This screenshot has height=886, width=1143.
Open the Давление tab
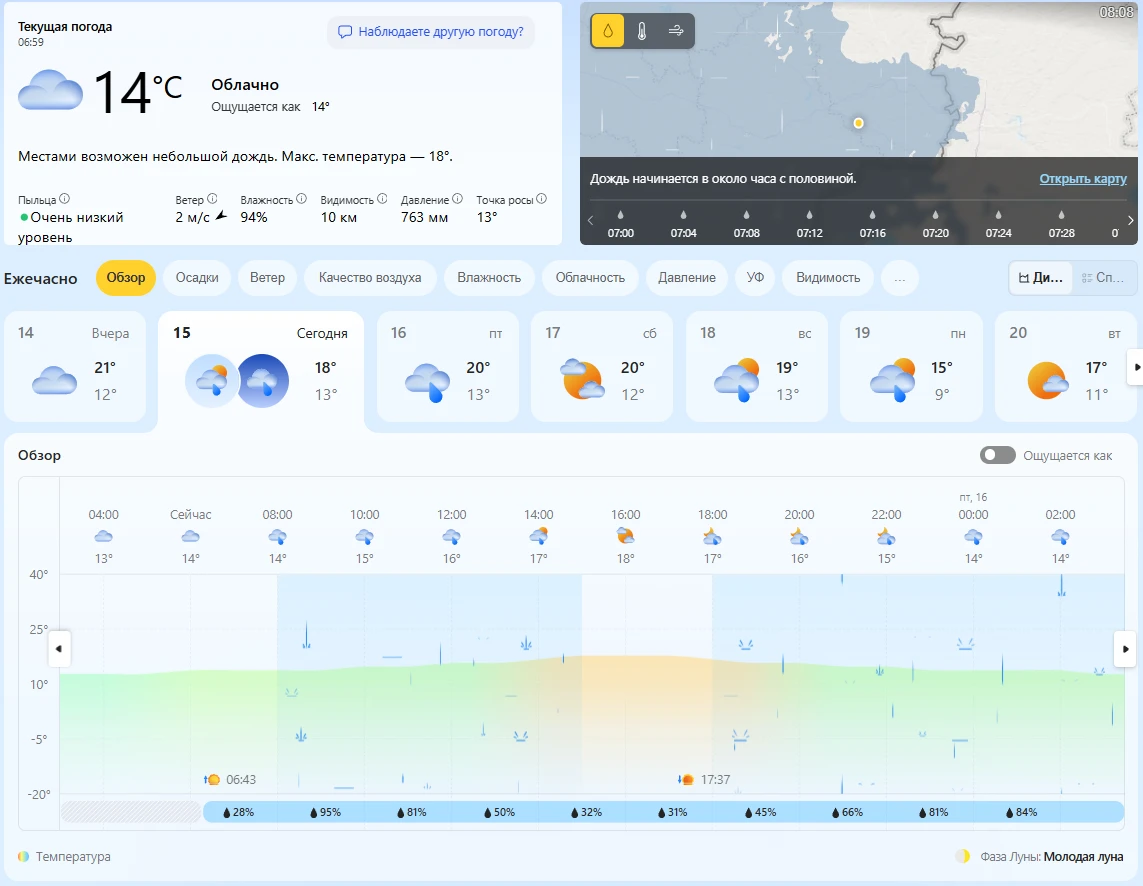[x=687, y=278]
